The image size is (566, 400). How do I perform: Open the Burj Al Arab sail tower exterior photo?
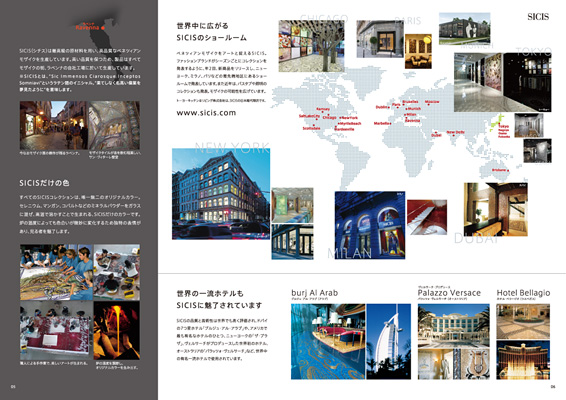(388, 341)
